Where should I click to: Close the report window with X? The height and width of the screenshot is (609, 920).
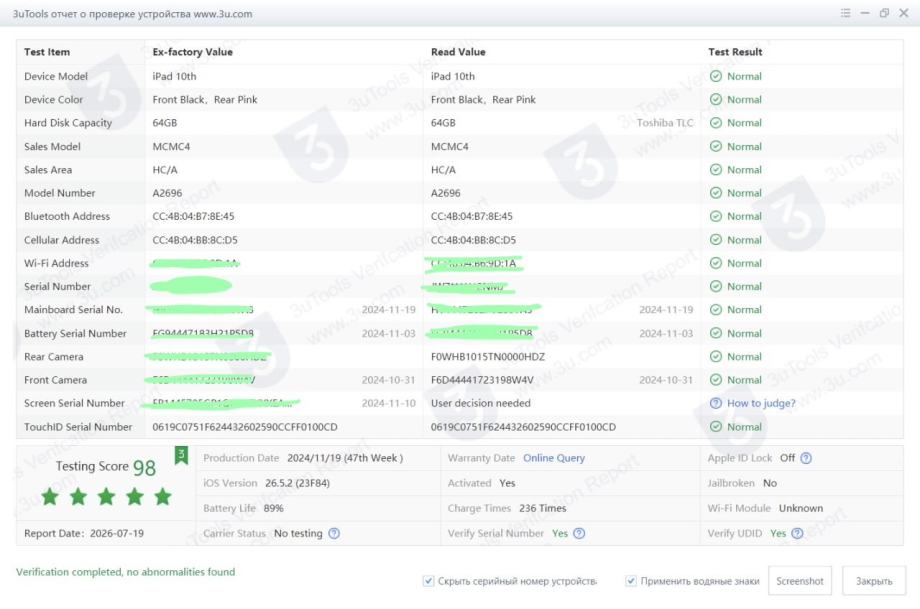904,13
